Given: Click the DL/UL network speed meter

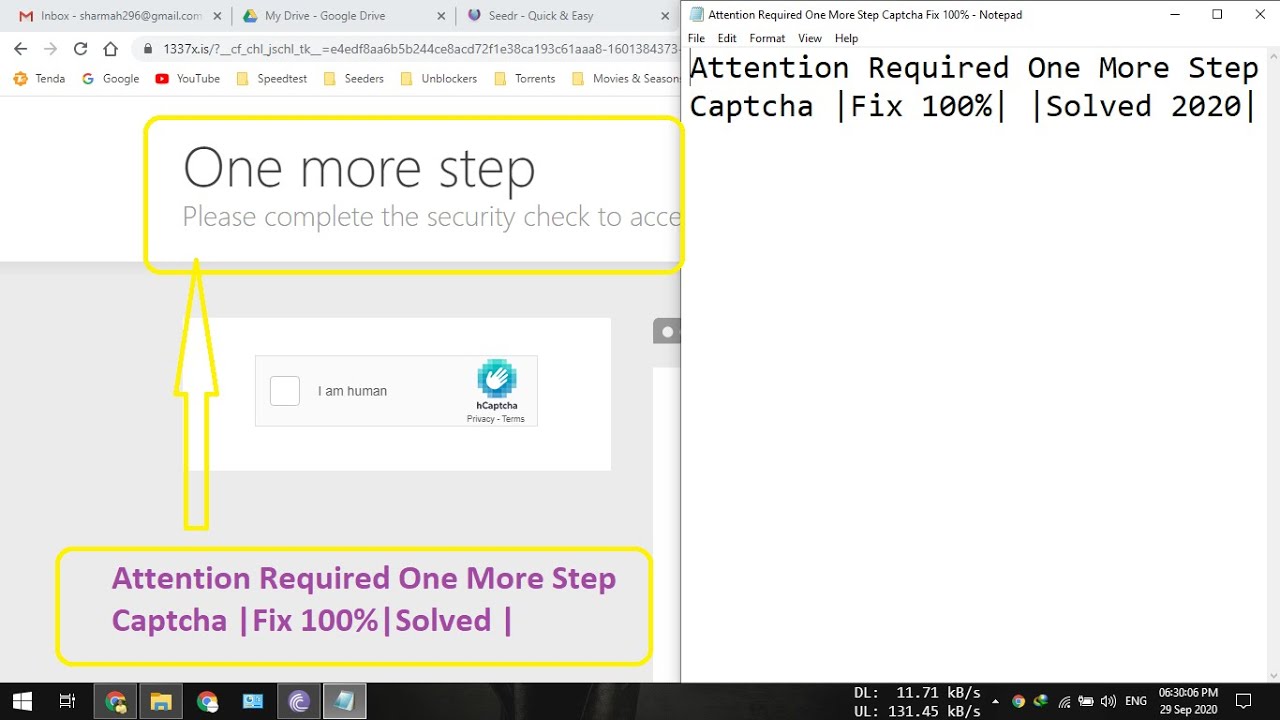Looking at the screenshot, I should click(x=917, y=702).
